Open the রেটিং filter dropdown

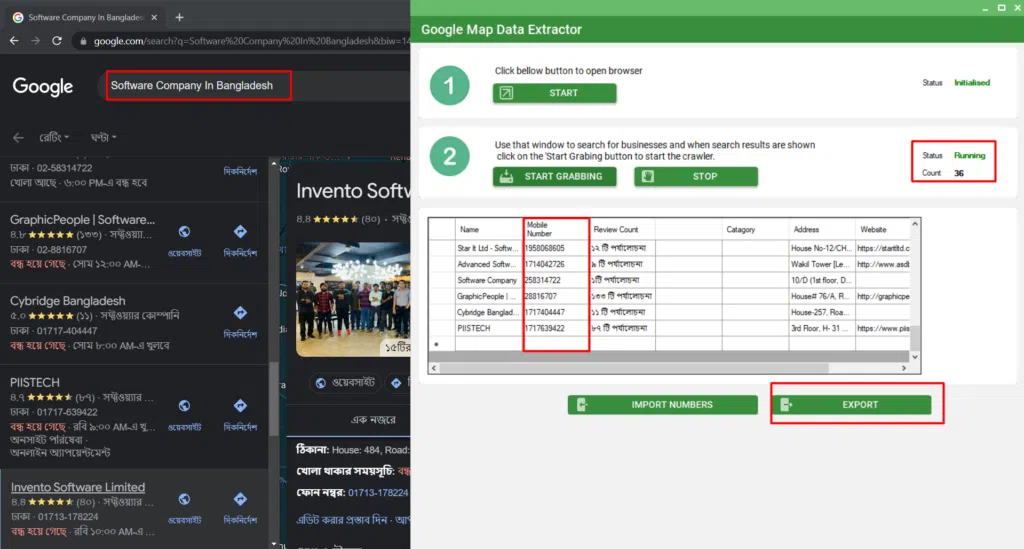coord(54,137)
